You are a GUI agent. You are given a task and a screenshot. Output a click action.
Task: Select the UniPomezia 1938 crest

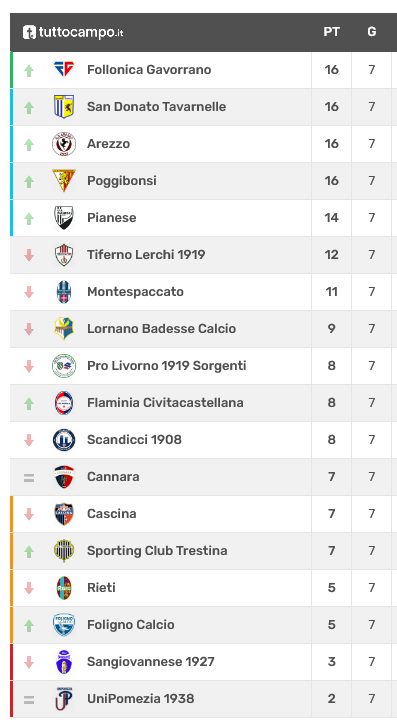tap(64, 698)
